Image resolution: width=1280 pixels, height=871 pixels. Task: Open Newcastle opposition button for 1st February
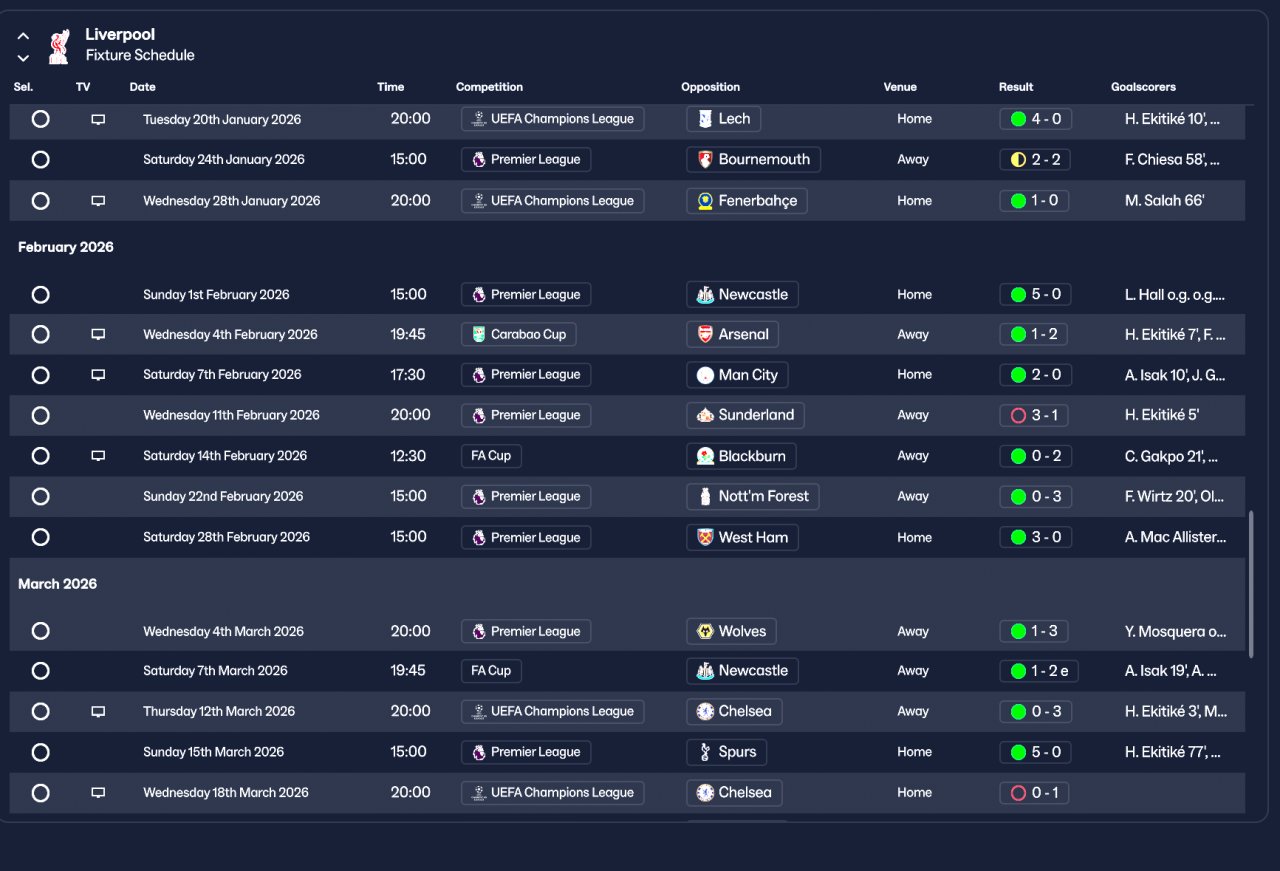pos(742,295)
